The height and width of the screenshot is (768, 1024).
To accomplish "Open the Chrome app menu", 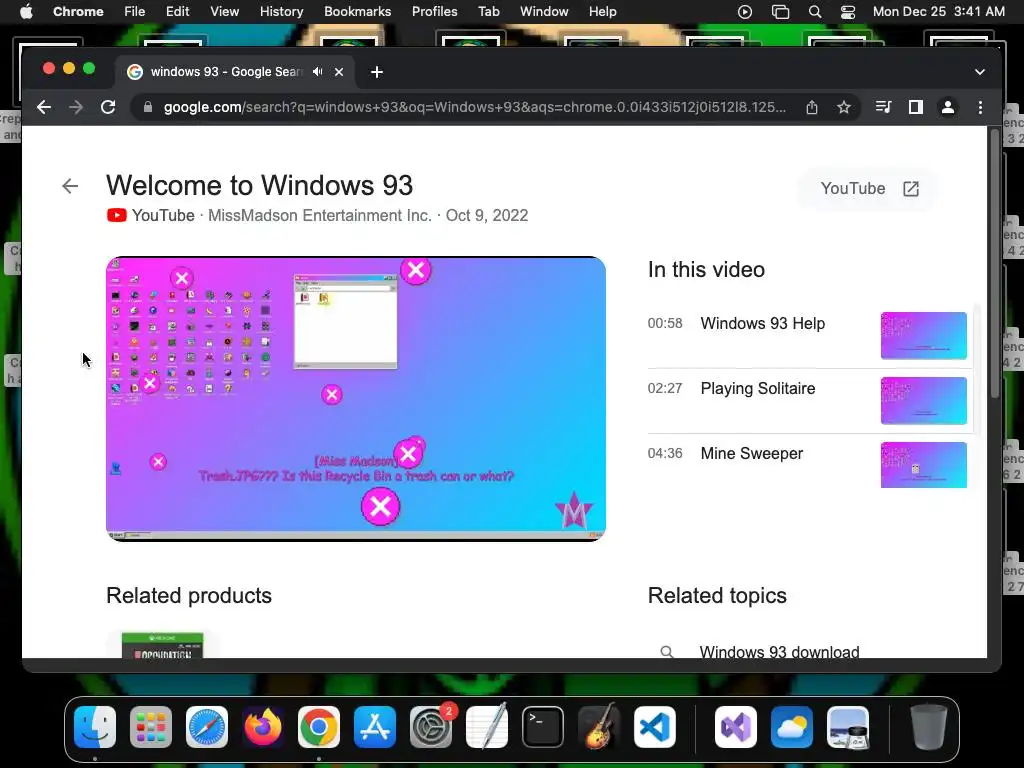I will [78, 12].
